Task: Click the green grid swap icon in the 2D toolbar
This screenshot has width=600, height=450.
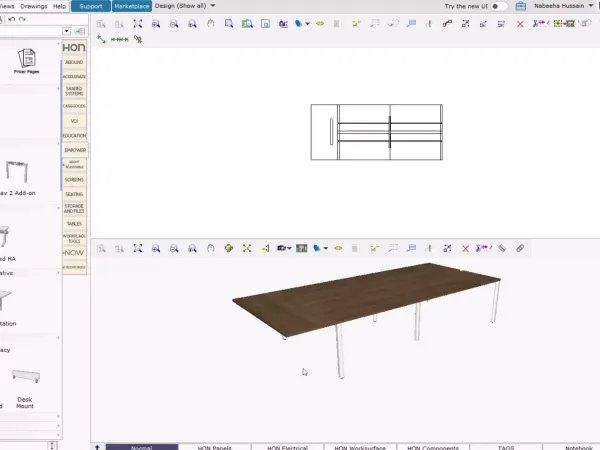Action: [564, 24]
